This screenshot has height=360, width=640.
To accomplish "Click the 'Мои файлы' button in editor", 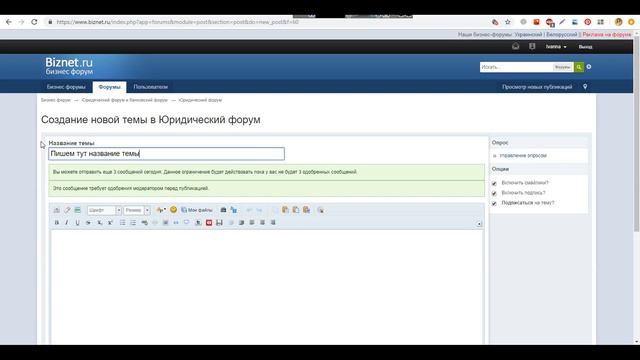I will click(197, 210).
